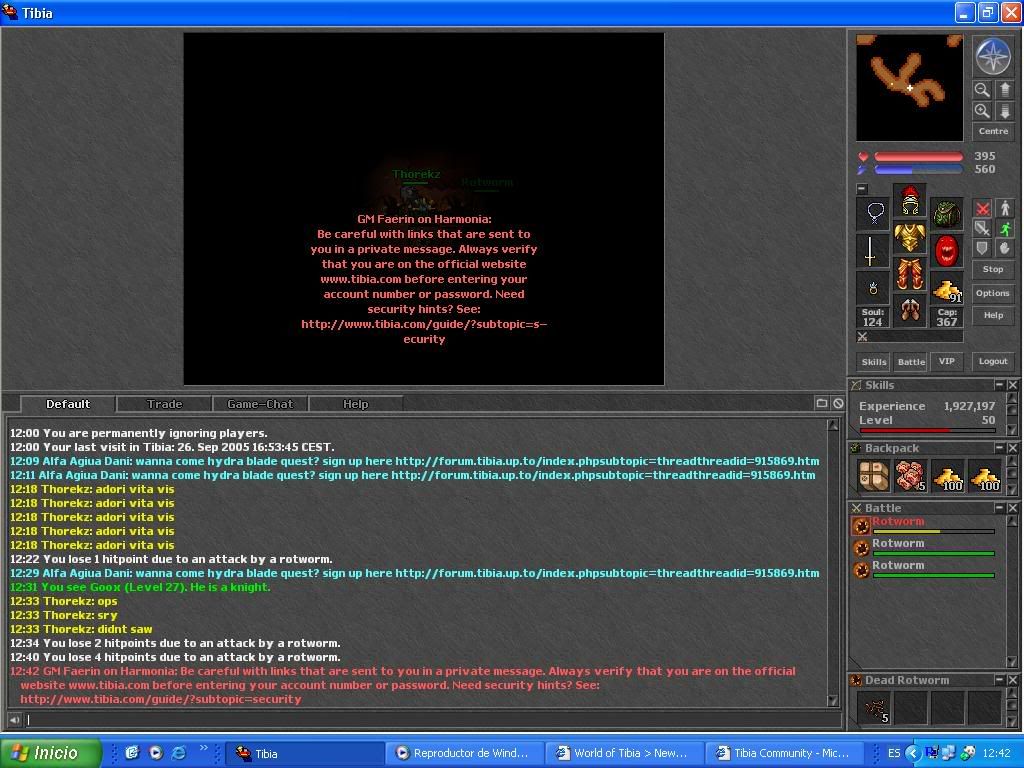This screenshot has height=768, width=1024.
Task: Select the red-plumed helmet slot
Action: pos(910,200)
